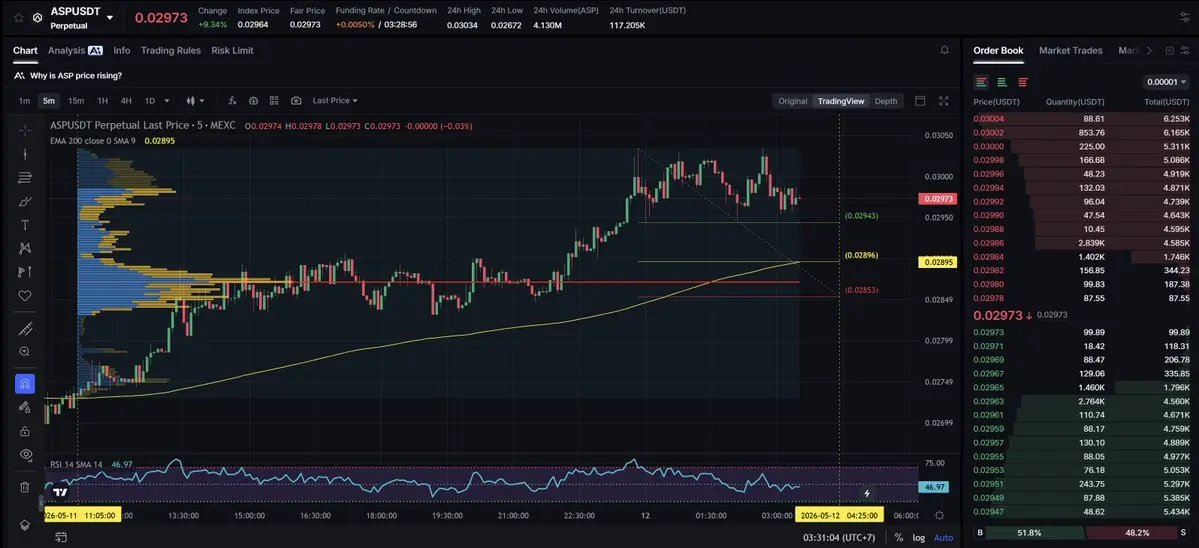Click the 0.02895 EMA price label
The height and width of the screenshot is (548, 1199).
point(937,262)
